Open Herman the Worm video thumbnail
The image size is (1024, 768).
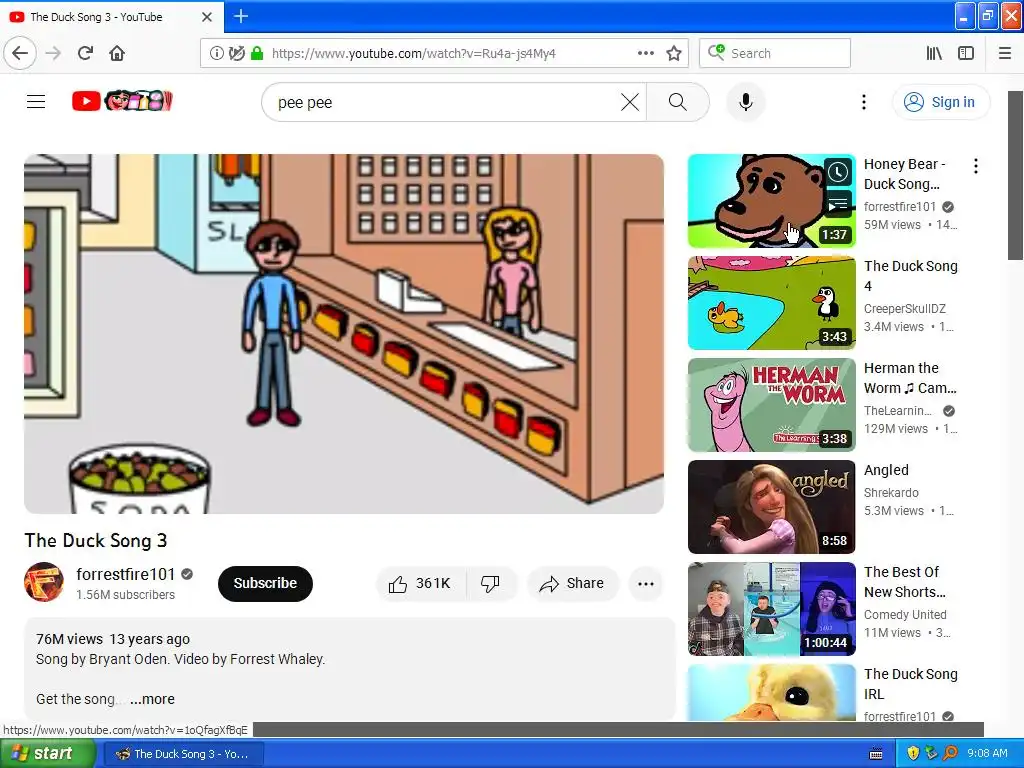(x=771, y=405)
